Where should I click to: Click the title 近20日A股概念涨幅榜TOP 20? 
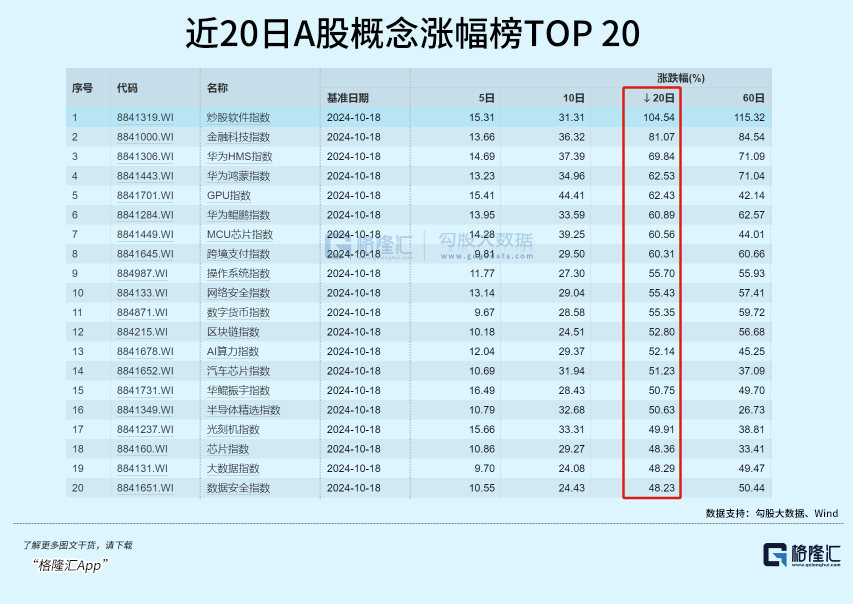coord(413,33)
